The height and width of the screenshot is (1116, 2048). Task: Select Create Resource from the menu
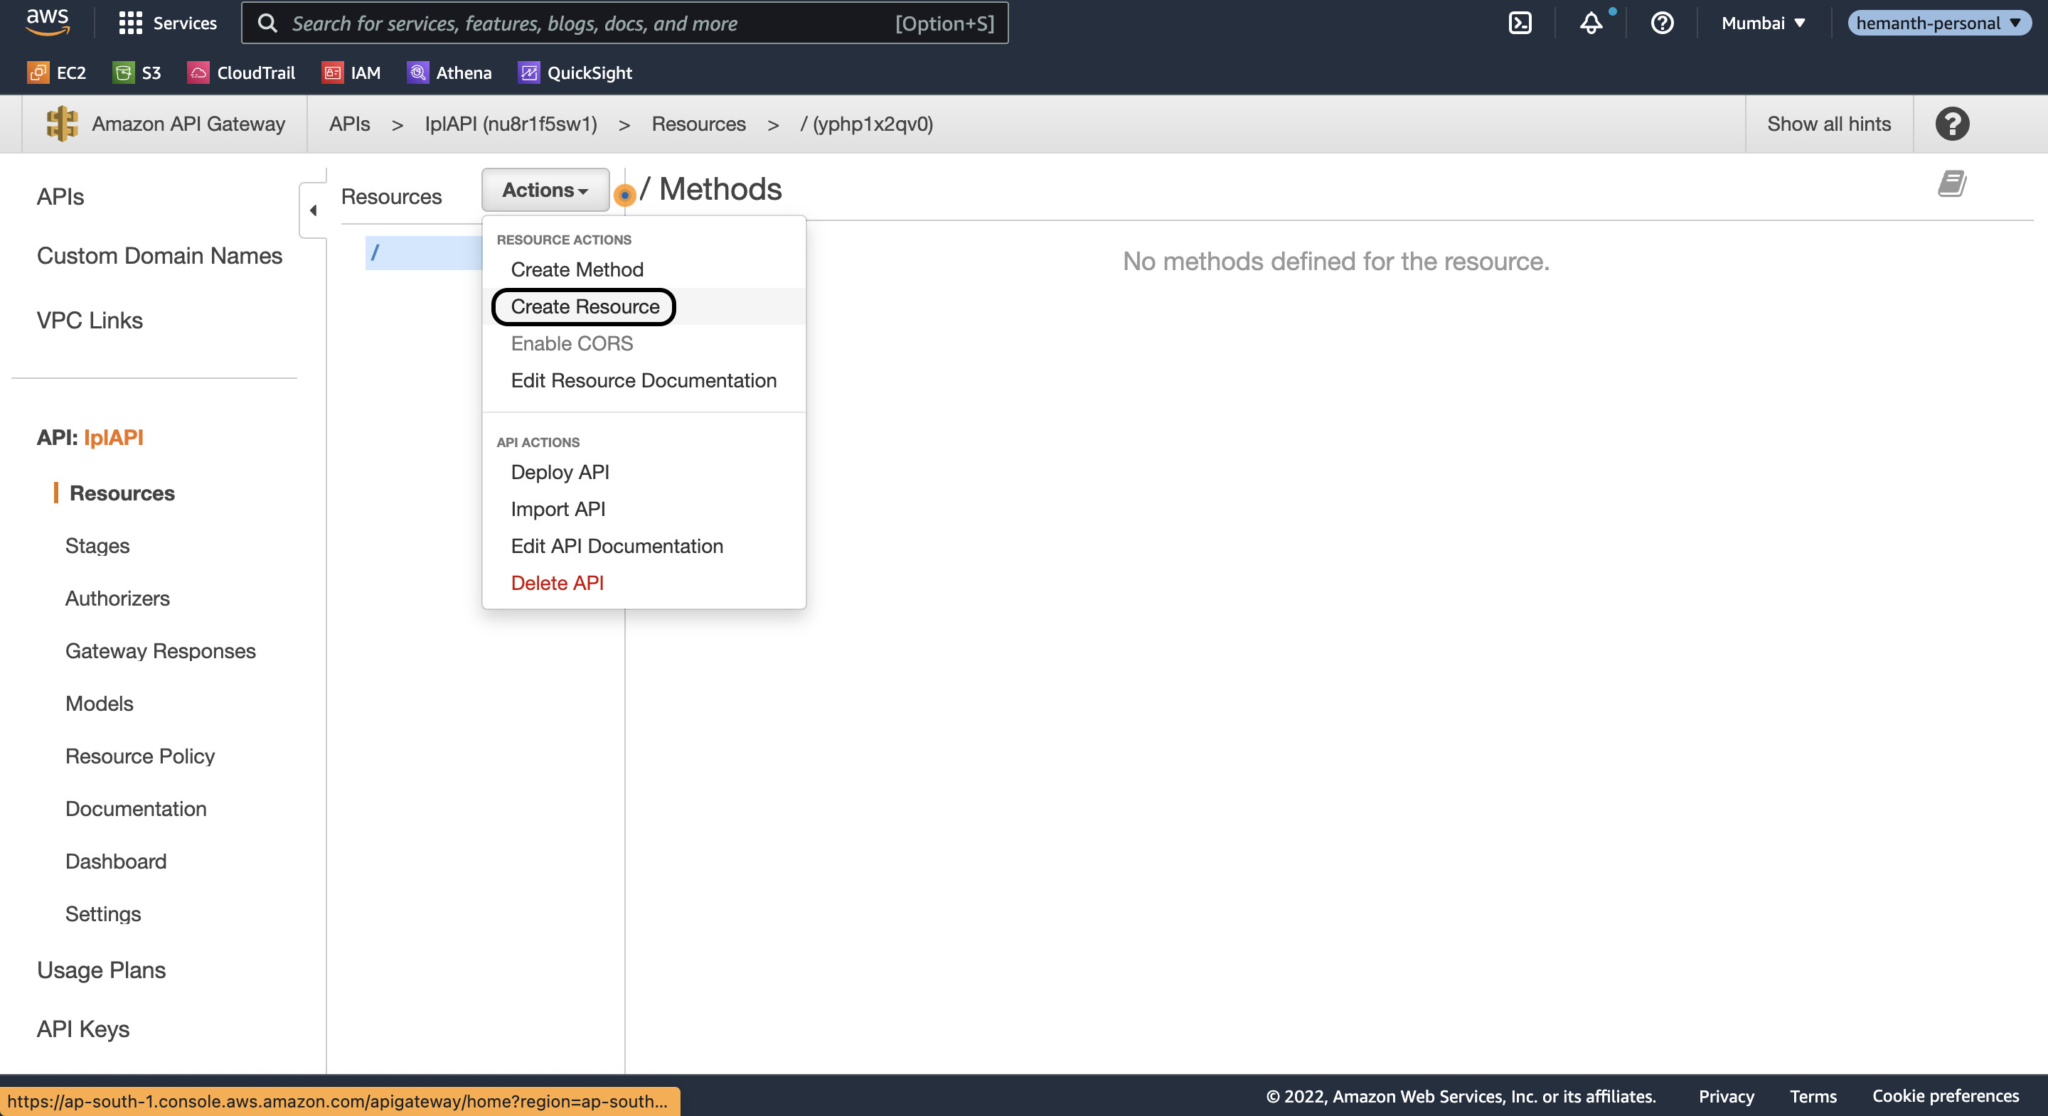(x=582, y=307)
